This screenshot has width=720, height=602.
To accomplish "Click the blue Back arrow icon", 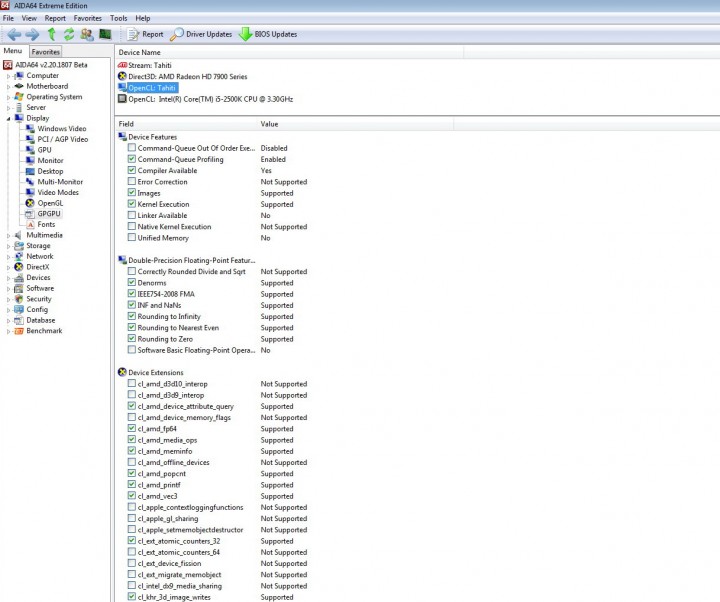I will (14, 34).
